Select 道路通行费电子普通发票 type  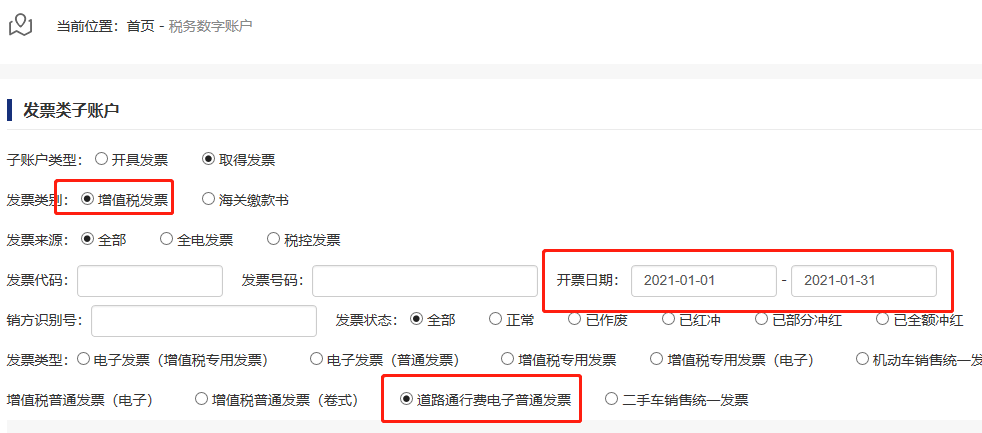click(x=406, y=399)
